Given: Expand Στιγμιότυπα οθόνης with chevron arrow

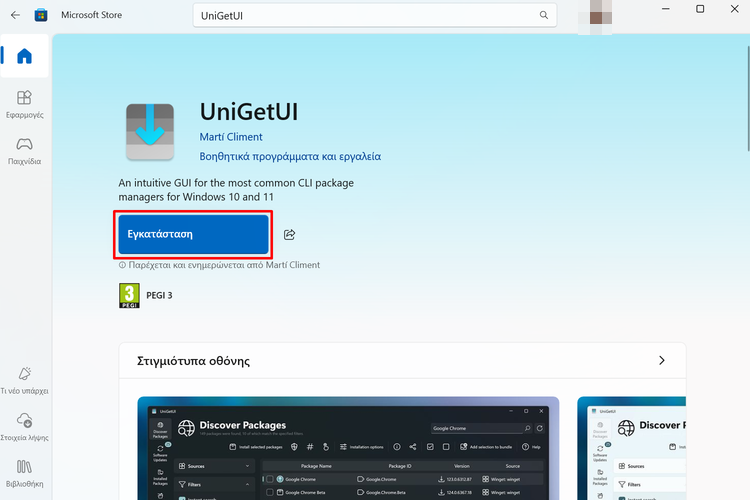Looking at the screenshot, I should coord(662,360).
